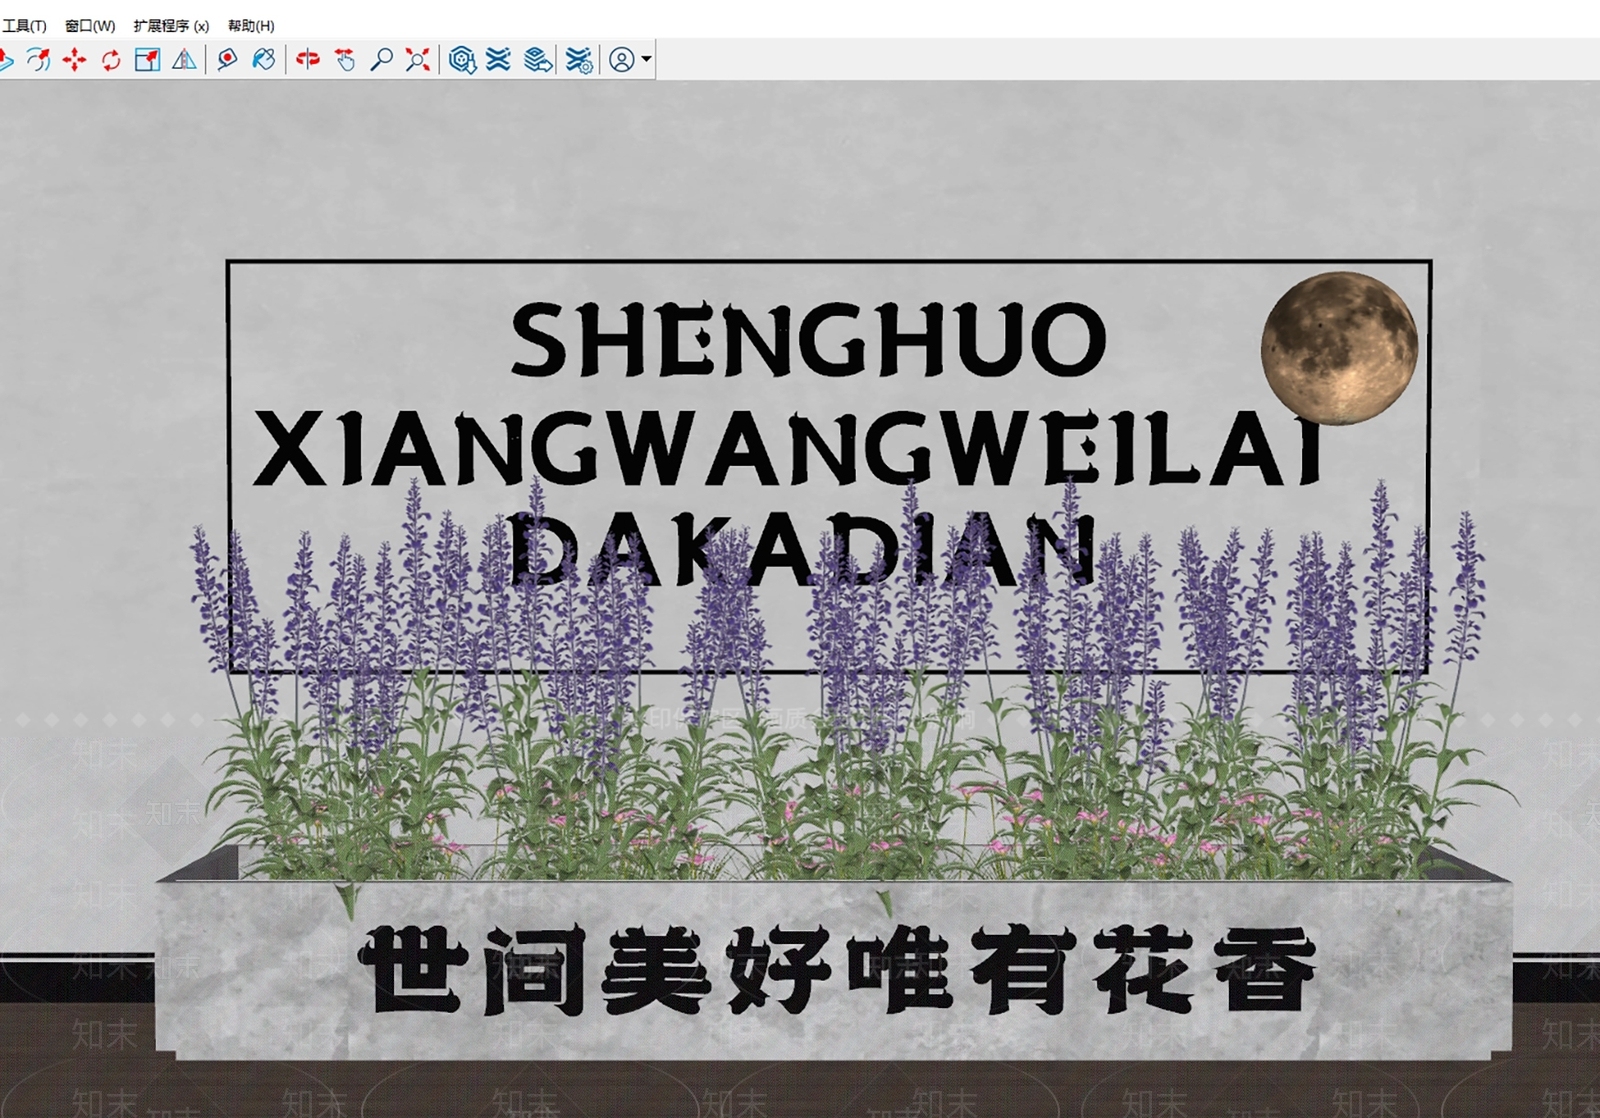1600x1118 pixels.
Task: Click the 世间美好唯有花香 planter text
Action: tap(838, 969)
